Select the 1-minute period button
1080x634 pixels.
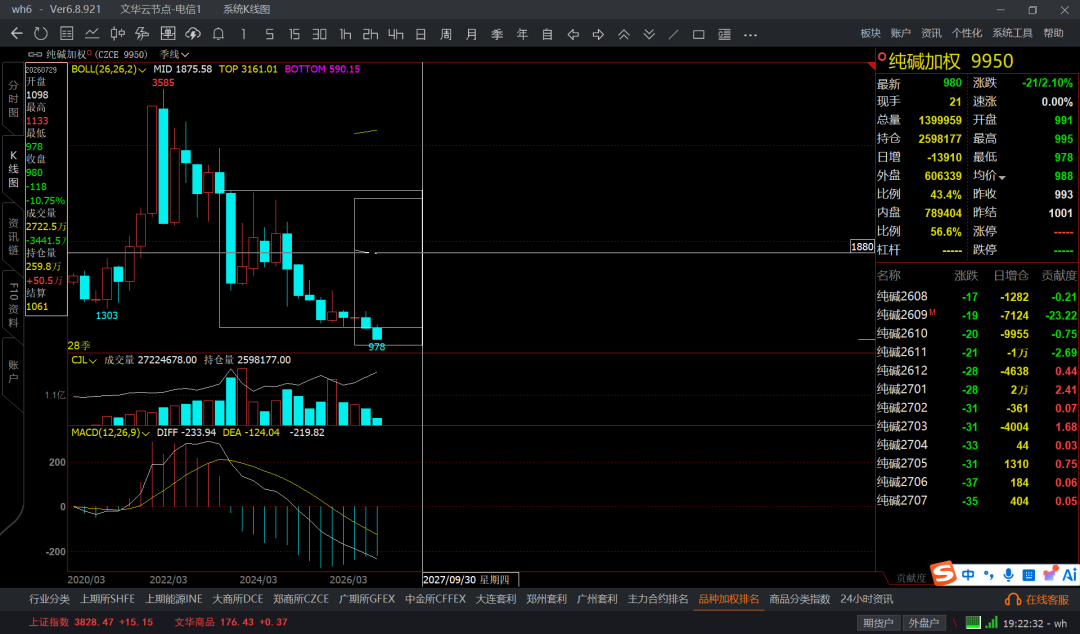click(243, 34)
